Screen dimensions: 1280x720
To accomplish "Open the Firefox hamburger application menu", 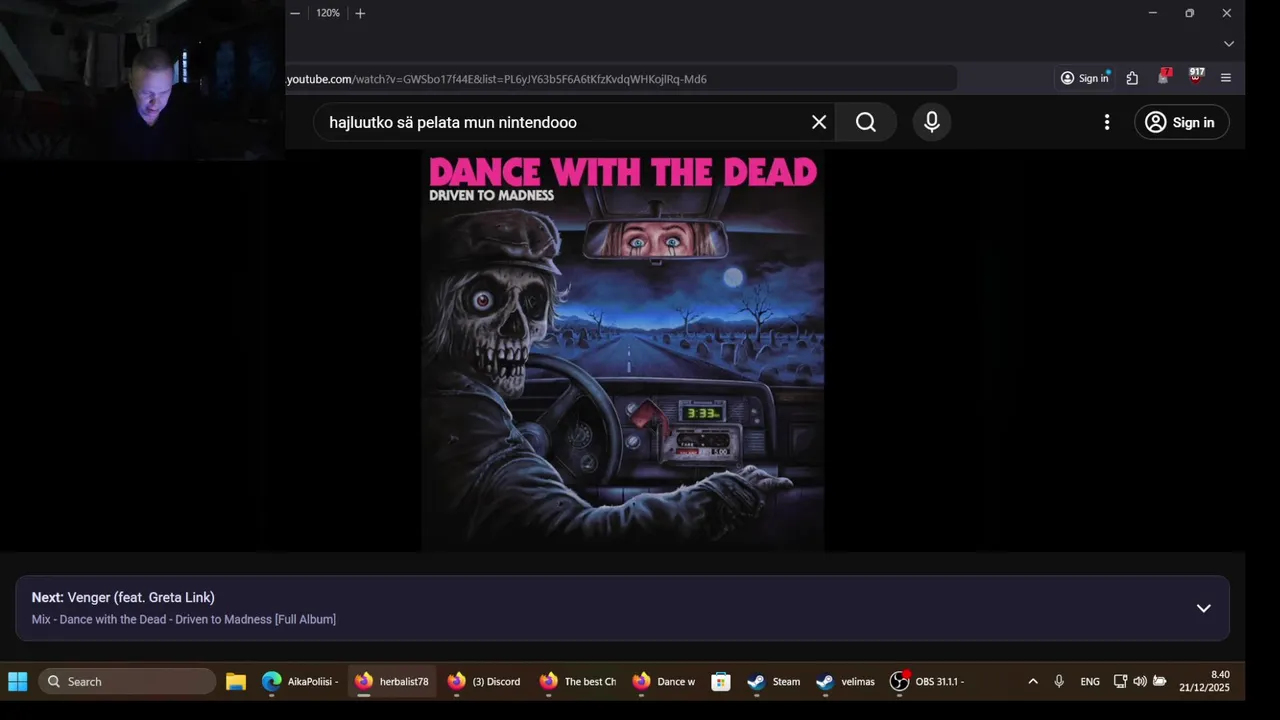I will [1226, 78].
